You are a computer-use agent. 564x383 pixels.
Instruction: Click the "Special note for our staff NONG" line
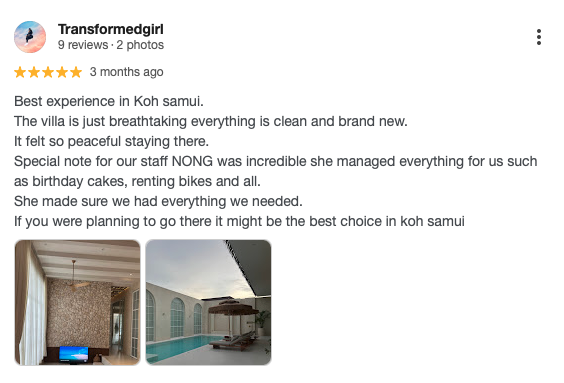(276, 161)
